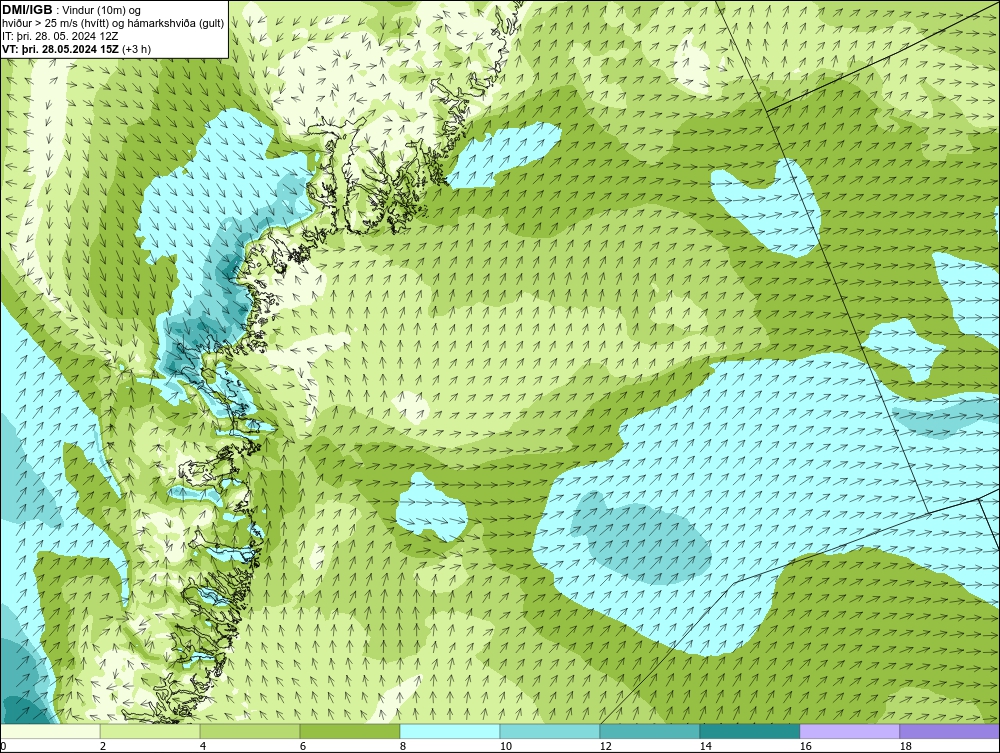Click the 'hviður > 25 m/s' legend description line

pyautogui.click(x=114, y=24)
